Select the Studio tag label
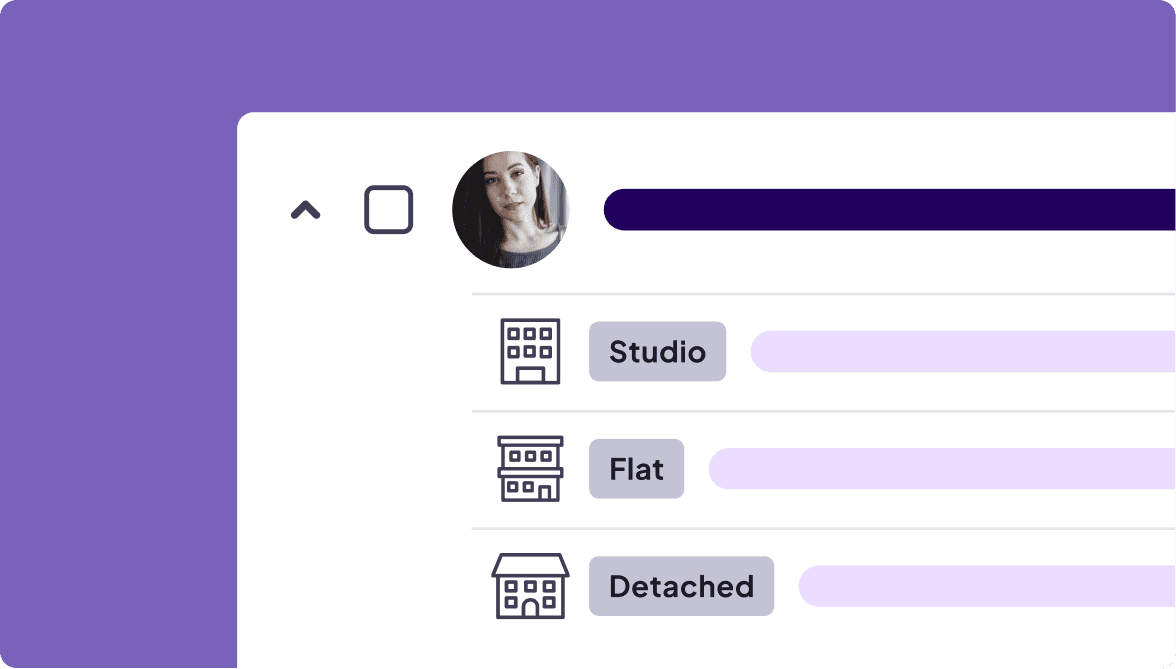 pyautogui.click(x=657, y=351)
